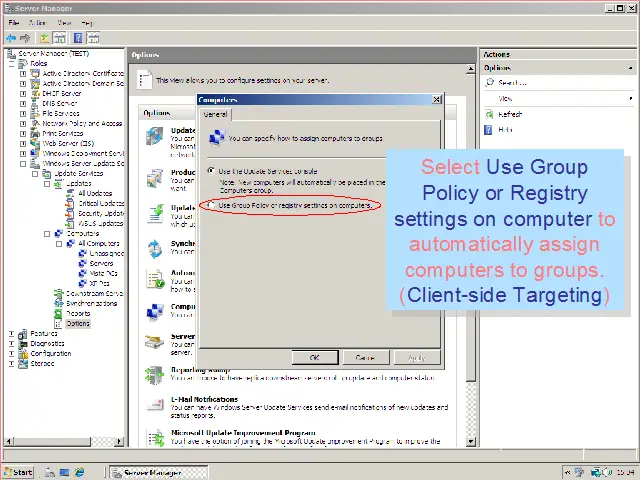Select All Updates in the tree
Image resolution: width=640 pixels, height=480 pixels.
pyautogui.click(x=95, y=193)
